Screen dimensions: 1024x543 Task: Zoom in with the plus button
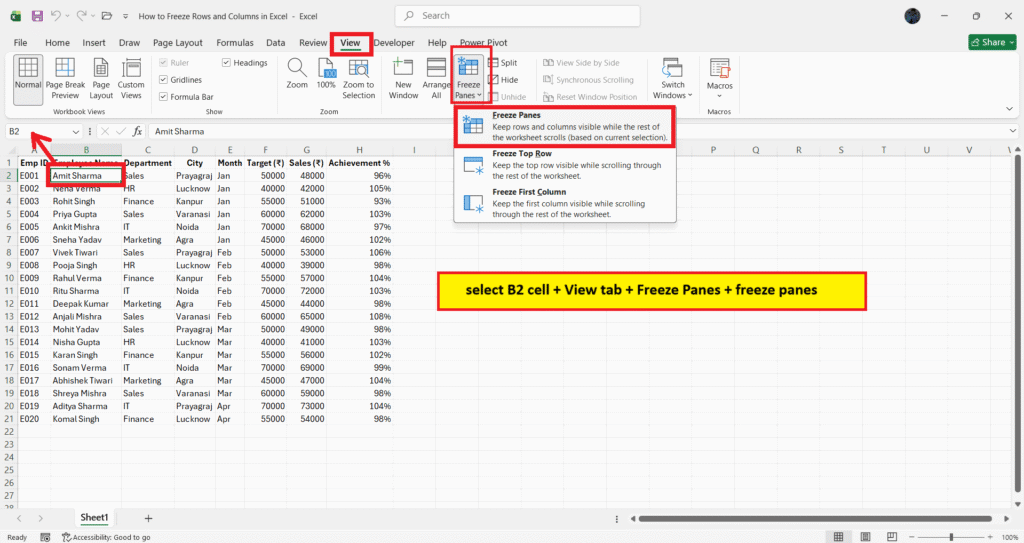click(991, 537)
